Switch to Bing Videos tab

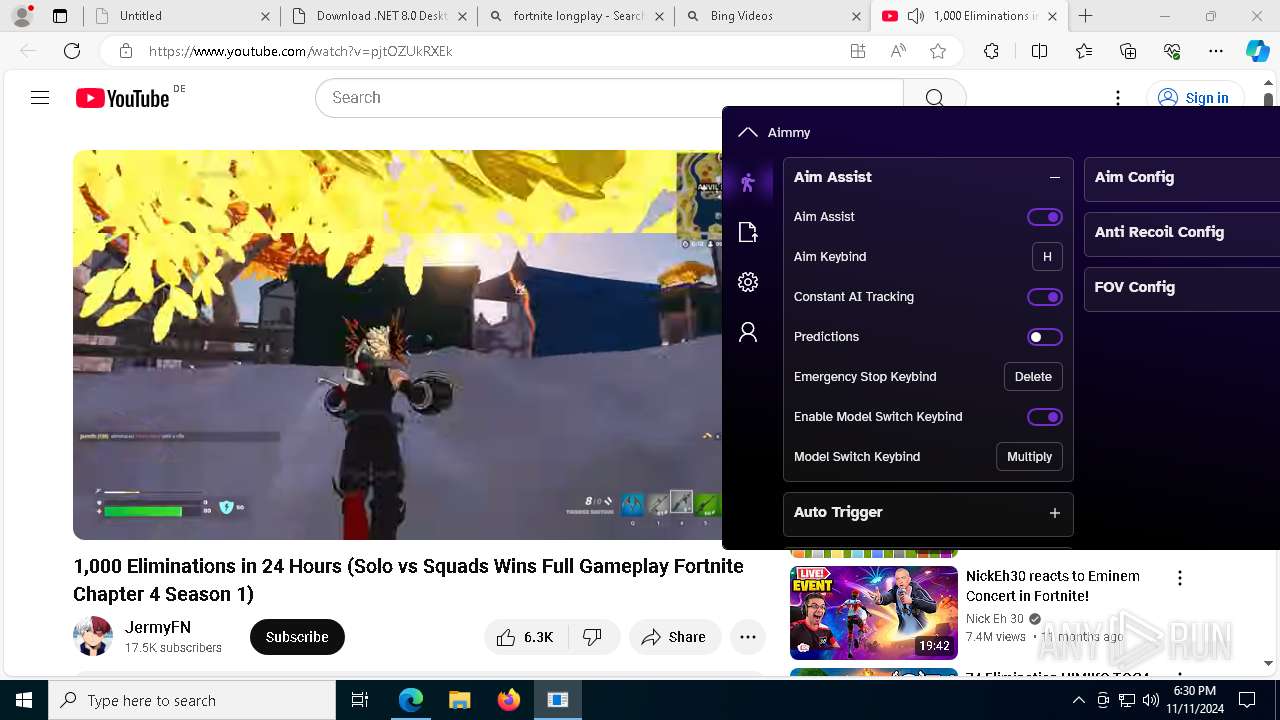pyautogui.click(x=773, y=16)
